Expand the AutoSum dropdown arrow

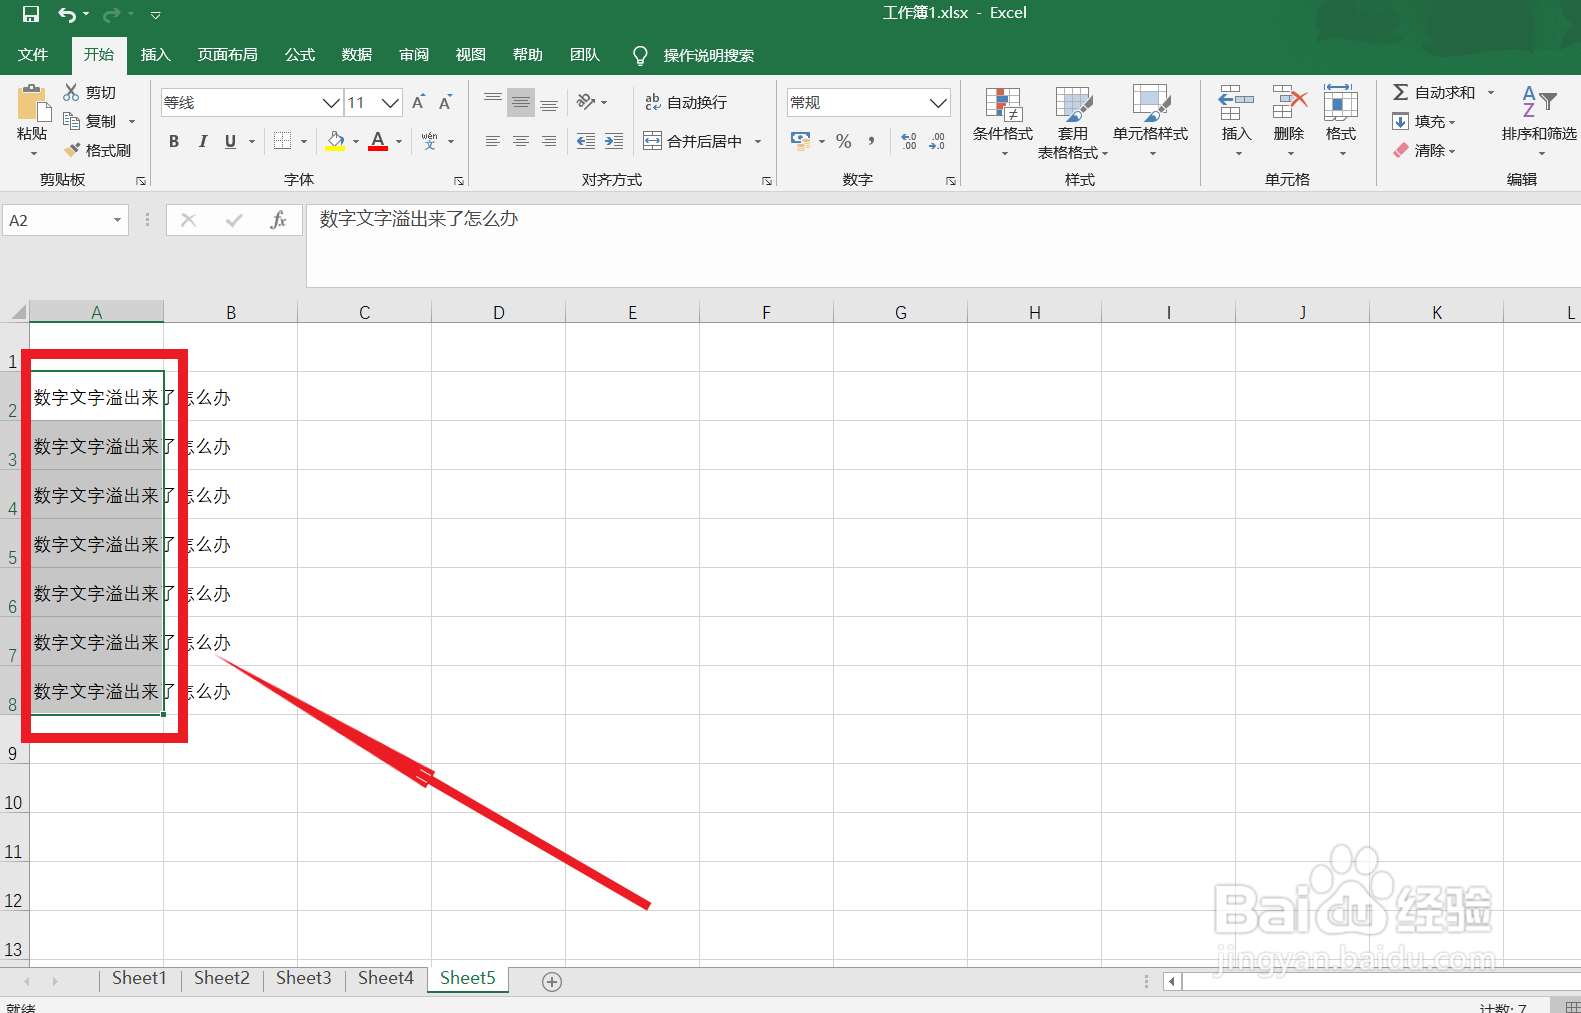(1491, 92)
